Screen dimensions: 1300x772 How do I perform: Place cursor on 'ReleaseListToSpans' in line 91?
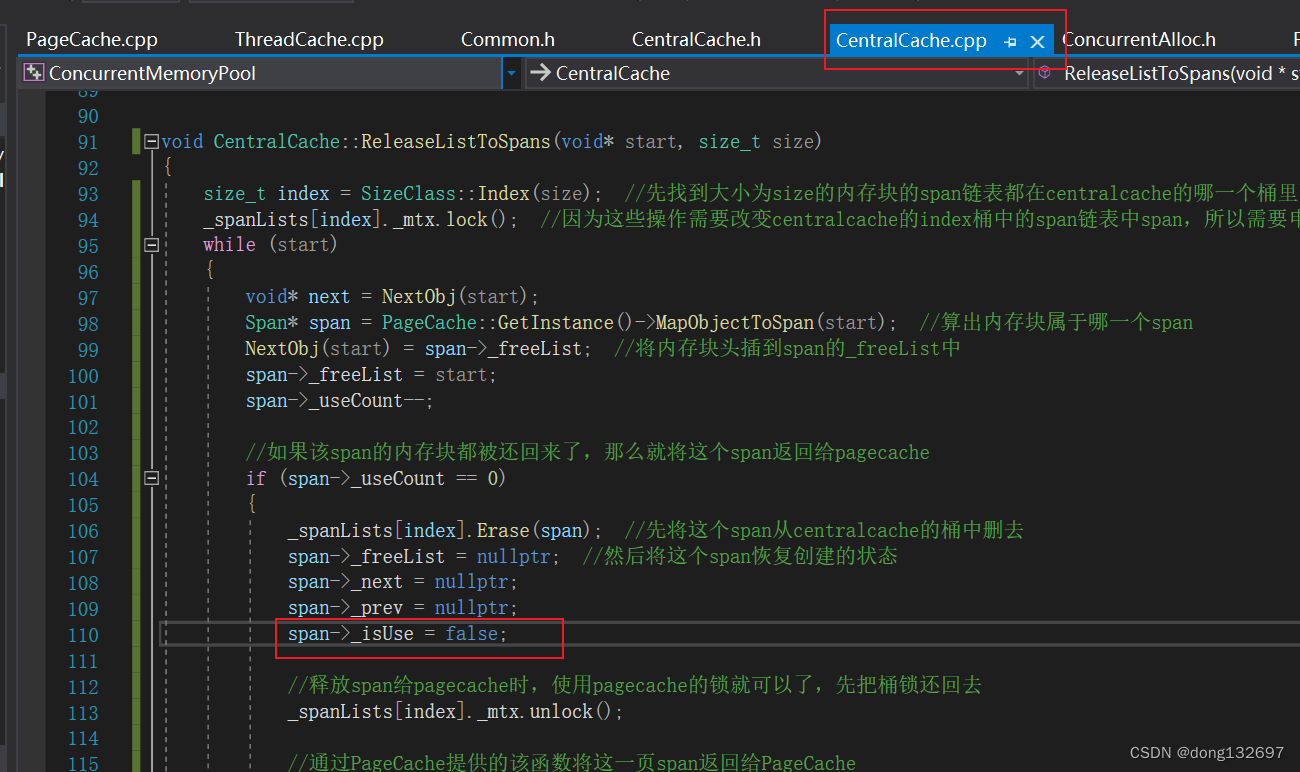coord(456,142)
